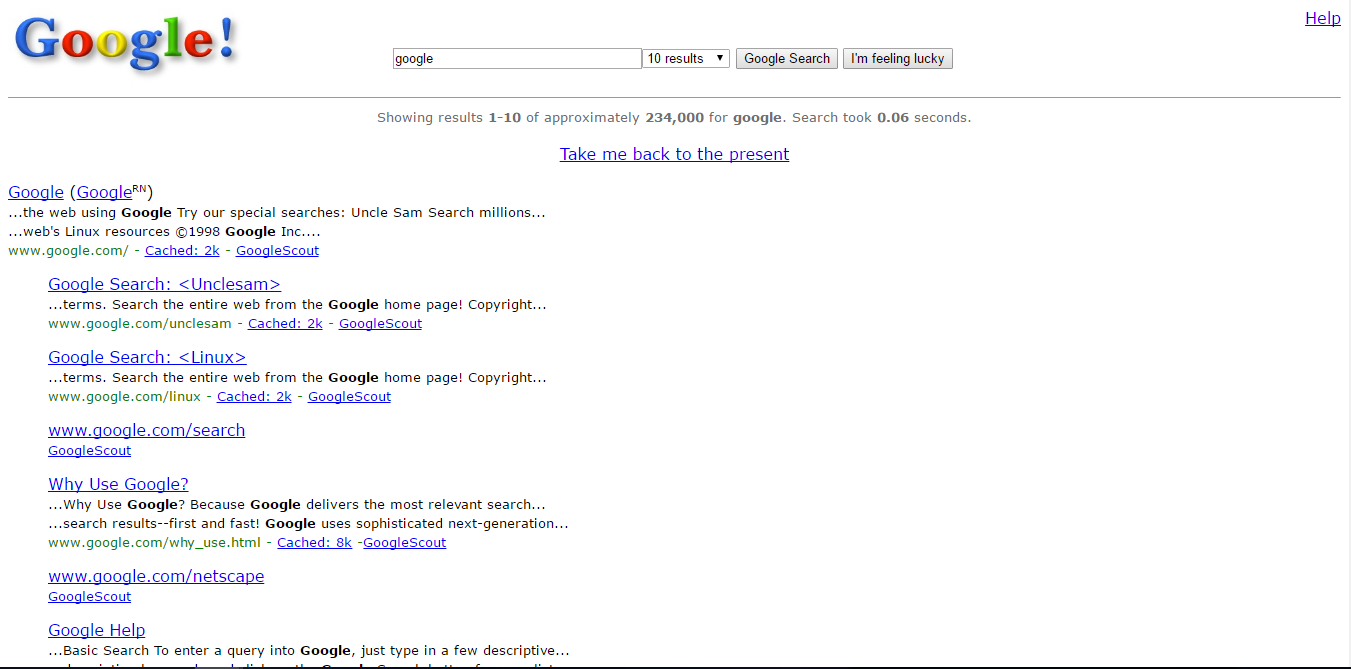Click the green www.google.com/unclesam URL text
Image resolution: width=1351 pixels, height=669 pixels.
140,324
